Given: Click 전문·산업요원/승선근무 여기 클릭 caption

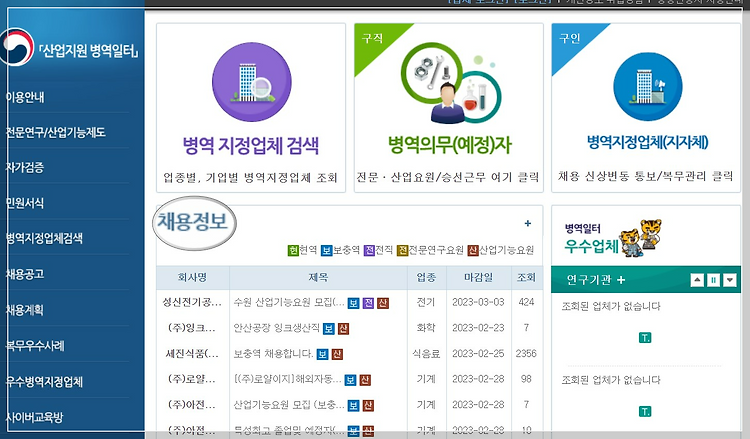Looking at the screenshot, I should click(448, 177).
